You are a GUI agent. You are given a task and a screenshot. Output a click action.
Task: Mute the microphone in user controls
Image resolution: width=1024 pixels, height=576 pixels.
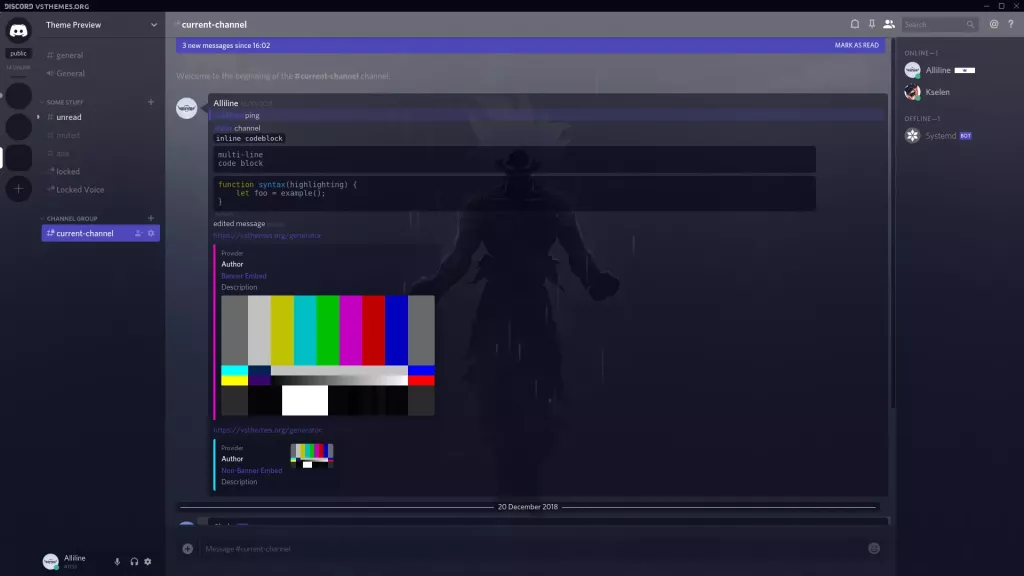pos(117,561)
